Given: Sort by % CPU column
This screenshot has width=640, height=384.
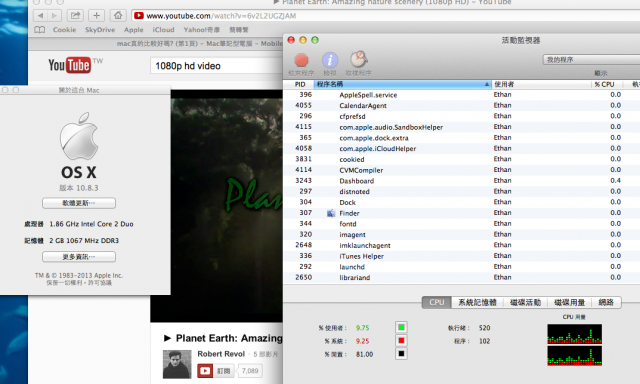Looking at the screenshot, I should (x=607, y=84).
